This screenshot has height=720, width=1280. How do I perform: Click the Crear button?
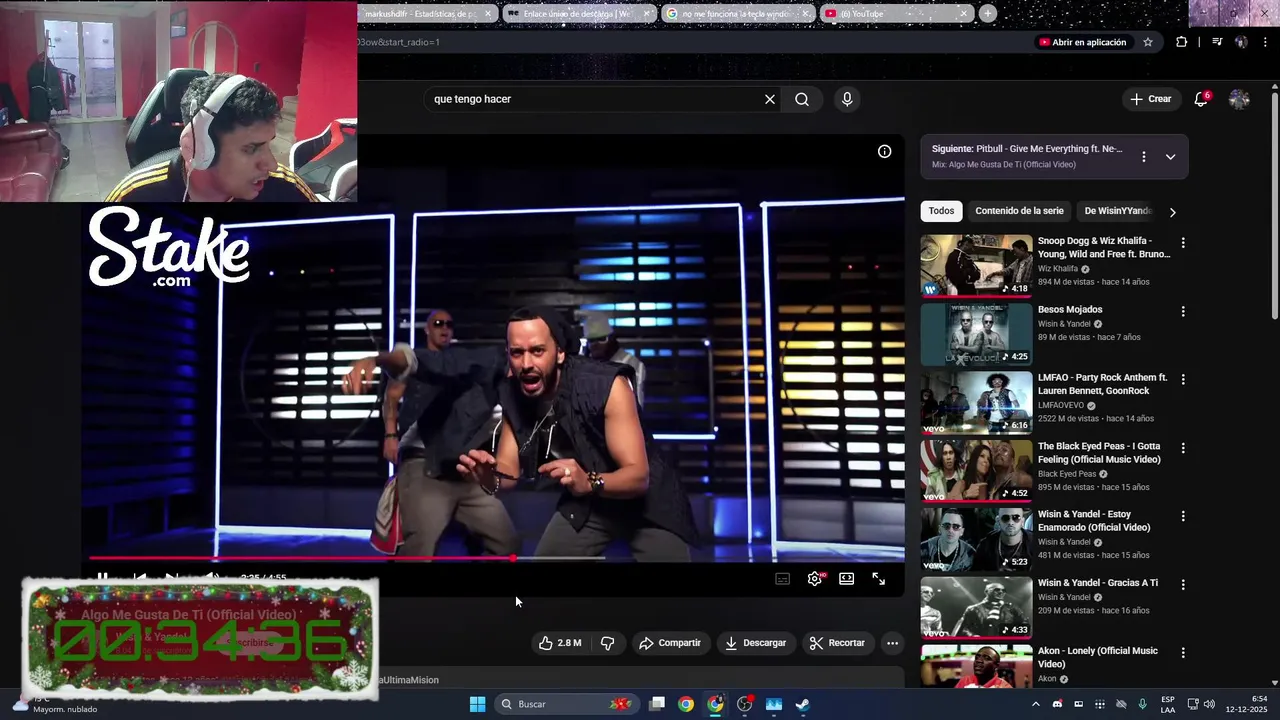[1150, 99]
